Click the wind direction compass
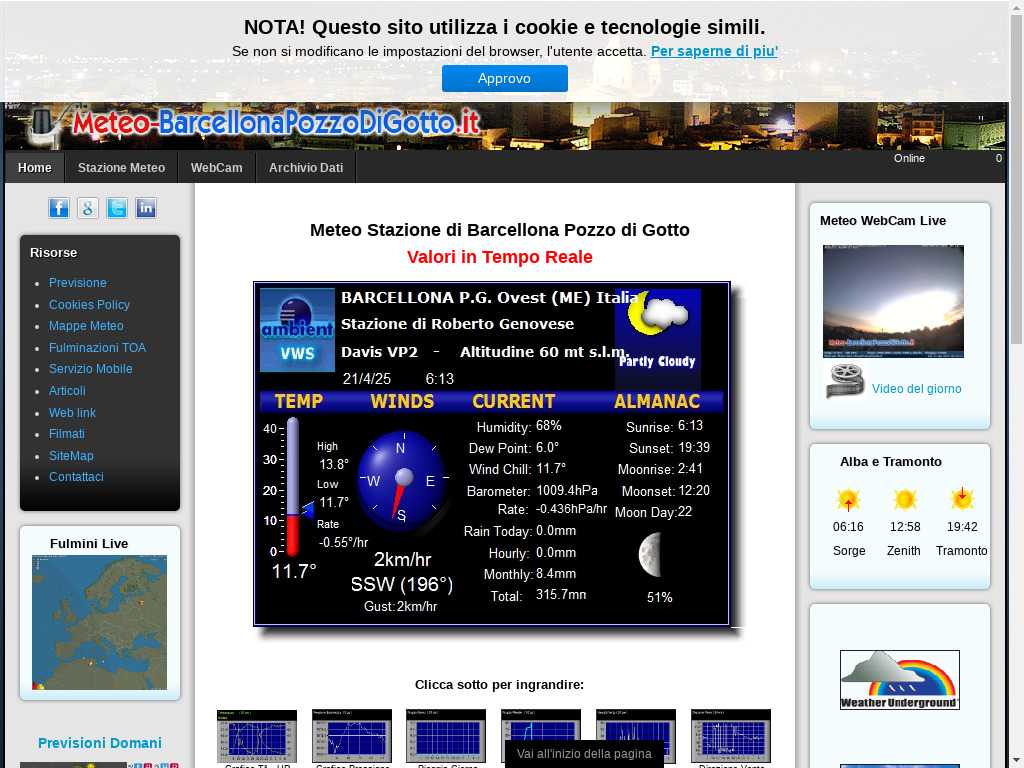Viewport: 1024px width, 768px height. tap(403, 481)
